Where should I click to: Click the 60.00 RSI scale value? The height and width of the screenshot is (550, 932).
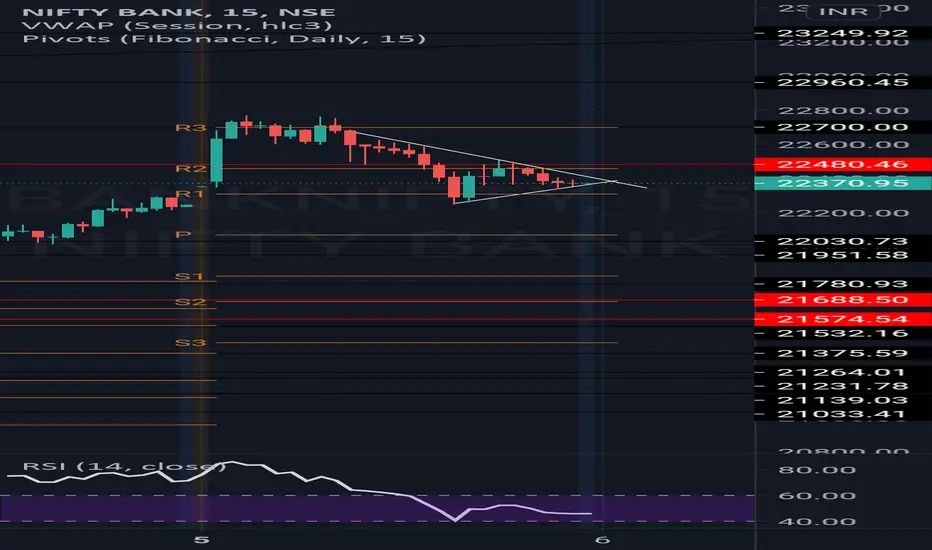pyautogui.click(x=817, y=496)
